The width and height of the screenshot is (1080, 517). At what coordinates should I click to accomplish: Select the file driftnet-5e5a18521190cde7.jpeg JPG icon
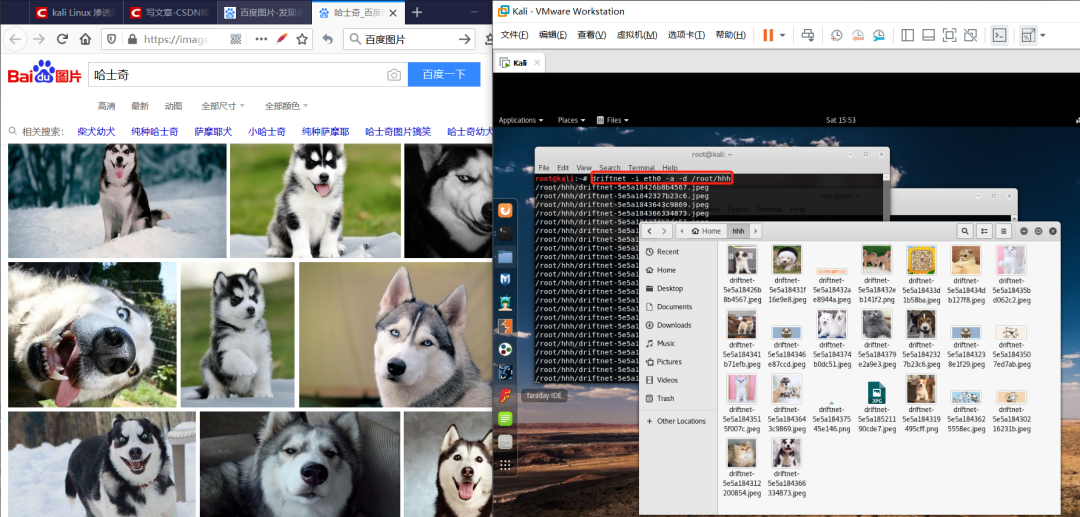click(876, 393)
